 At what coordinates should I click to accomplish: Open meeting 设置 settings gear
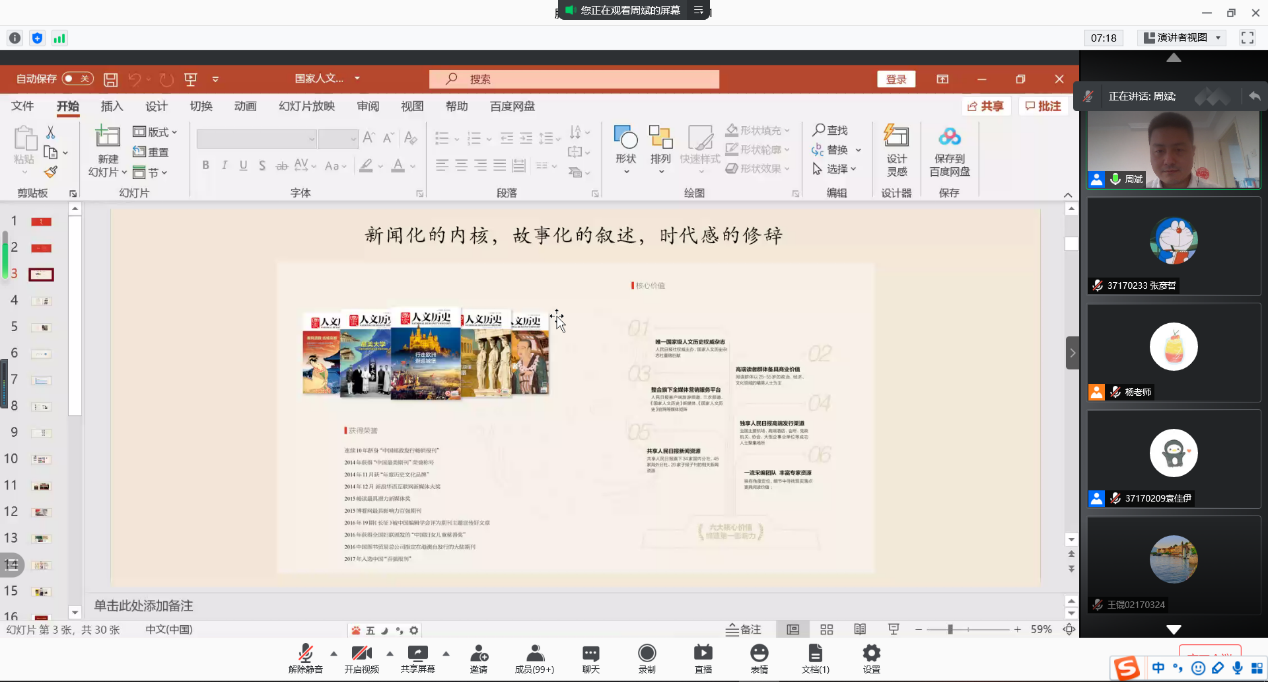click(871, 655)
